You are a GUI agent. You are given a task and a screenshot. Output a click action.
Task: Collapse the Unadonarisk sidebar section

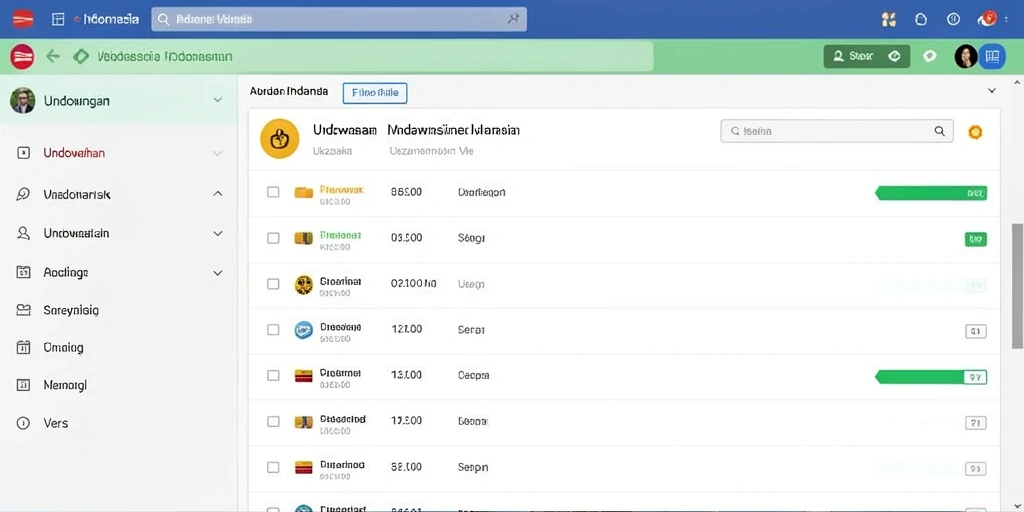pos(217,194)
